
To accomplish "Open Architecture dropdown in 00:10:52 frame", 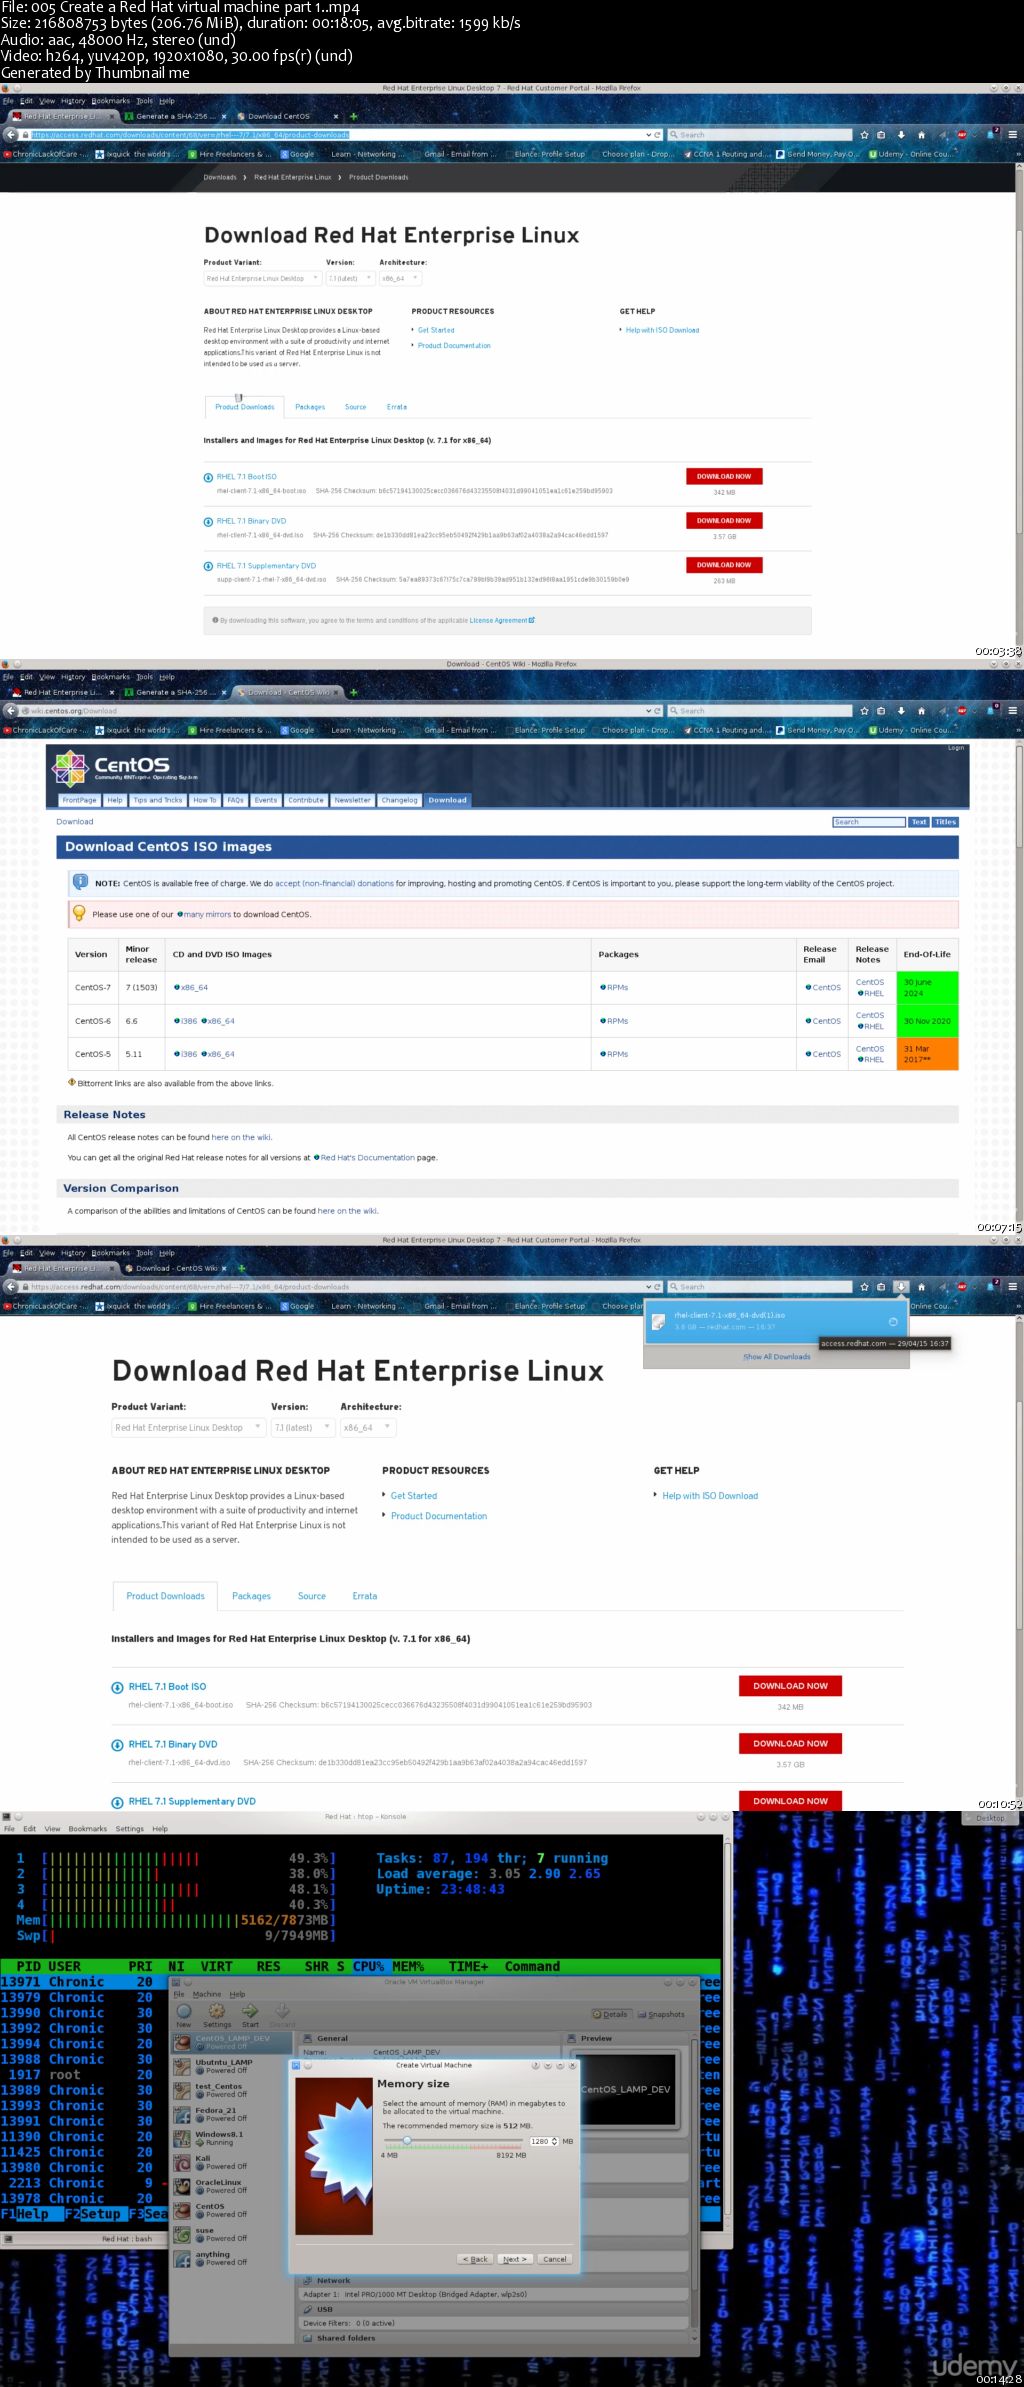I will tap(368, 1427).
